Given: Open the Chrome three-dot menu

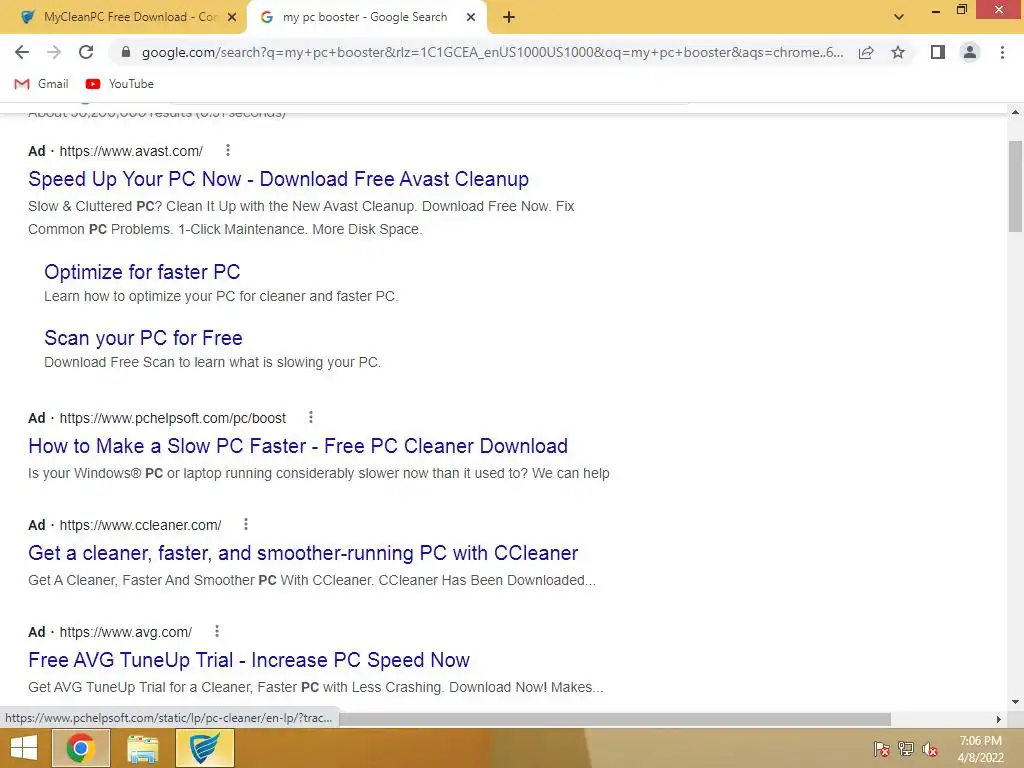Looking at the screenshot, I should pos(1002,52).
